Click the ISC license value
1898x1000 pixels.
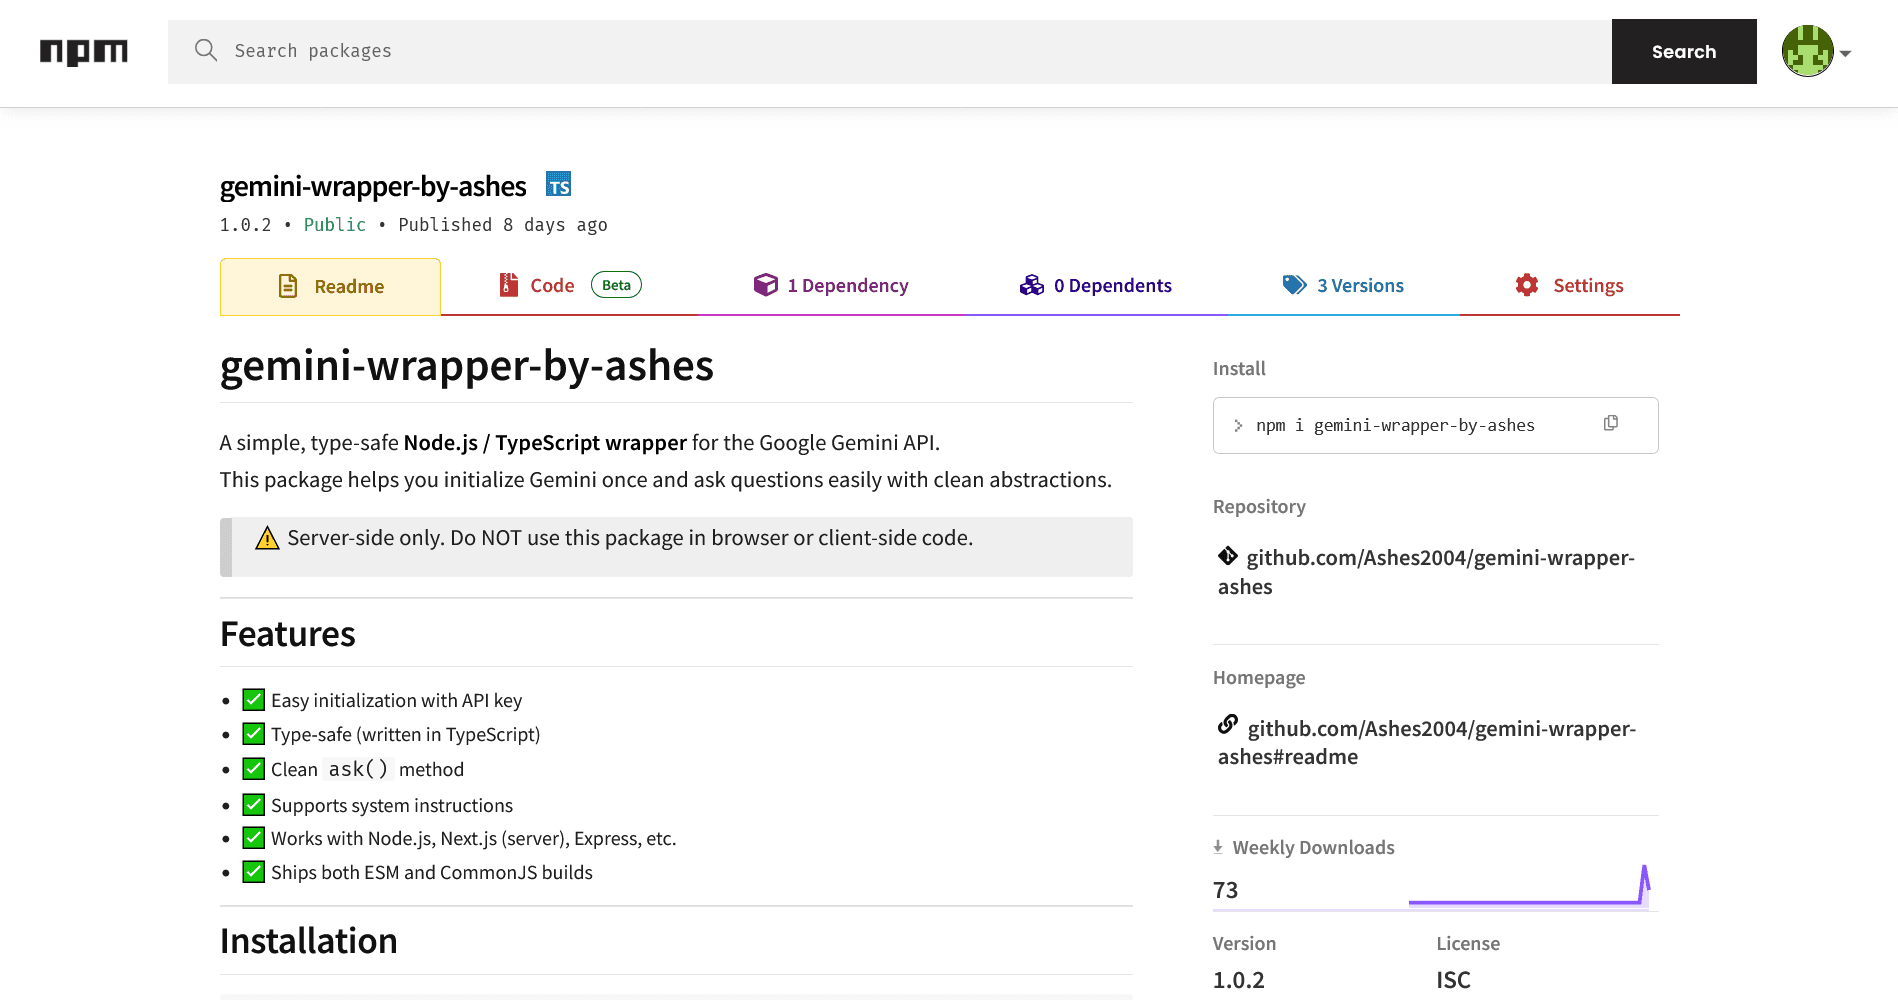[x=1454, y=980]
